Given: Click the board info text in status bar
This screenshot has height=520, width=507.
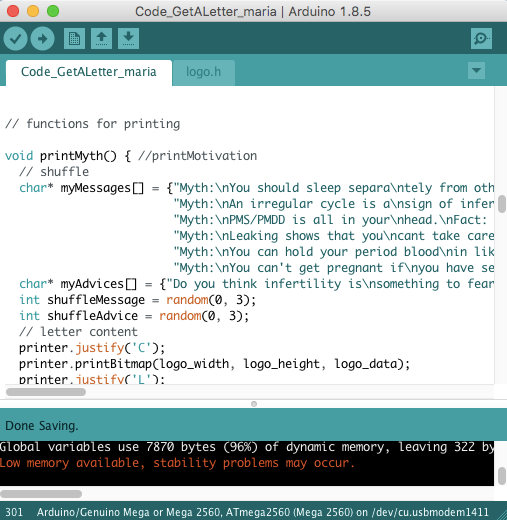Looking at the screenshot, I should 263,512.
